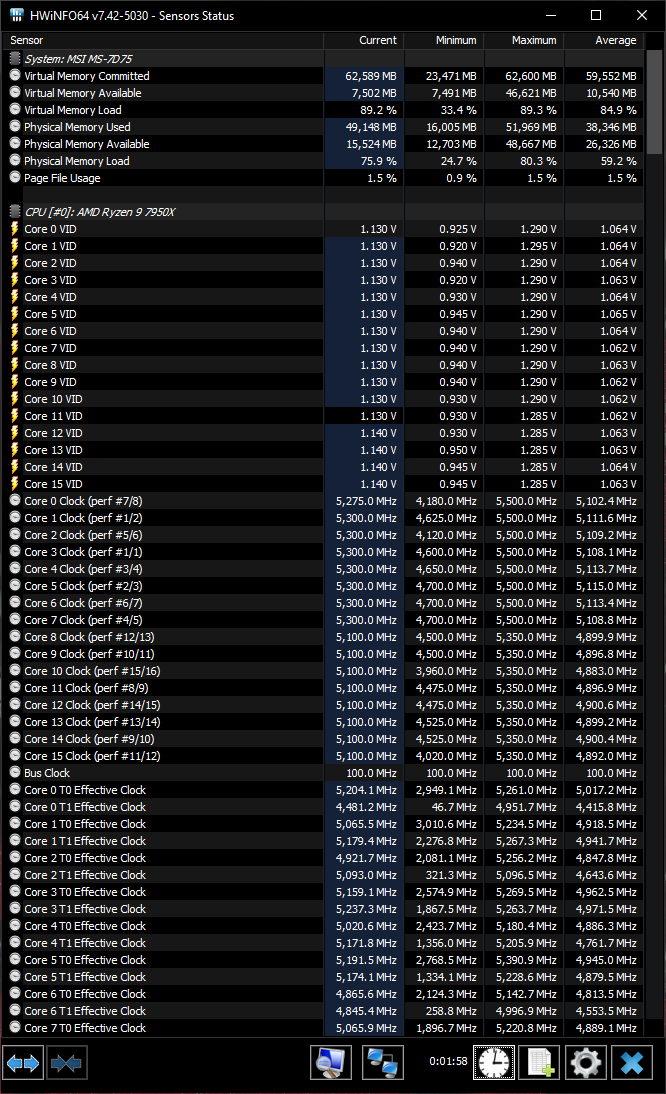Select the Core 11 VID row
The height and width of the screenshot is (1094, 666).
click(323, 416)
